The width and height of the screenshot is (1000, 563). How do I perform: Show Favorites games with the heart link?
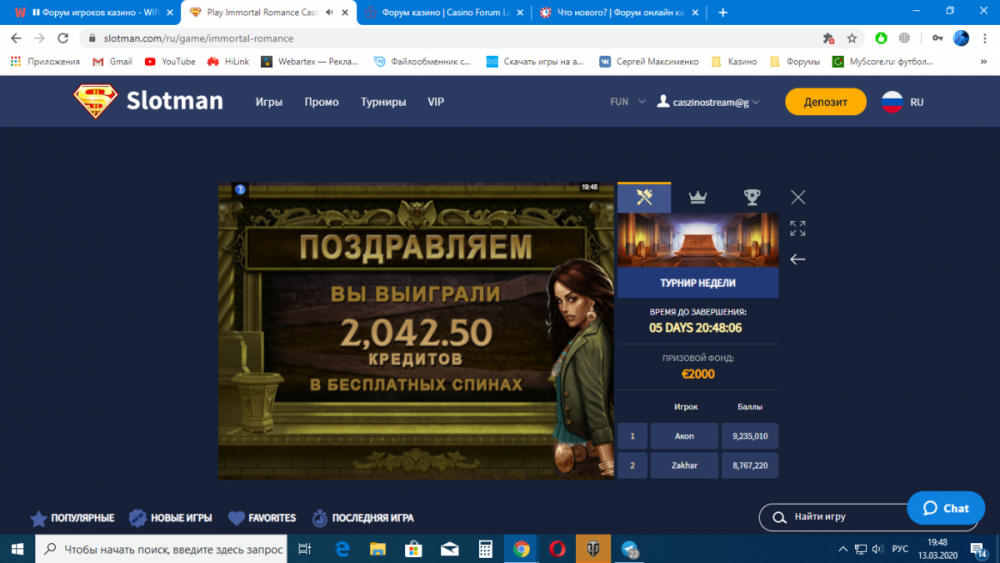click(262, 518)
